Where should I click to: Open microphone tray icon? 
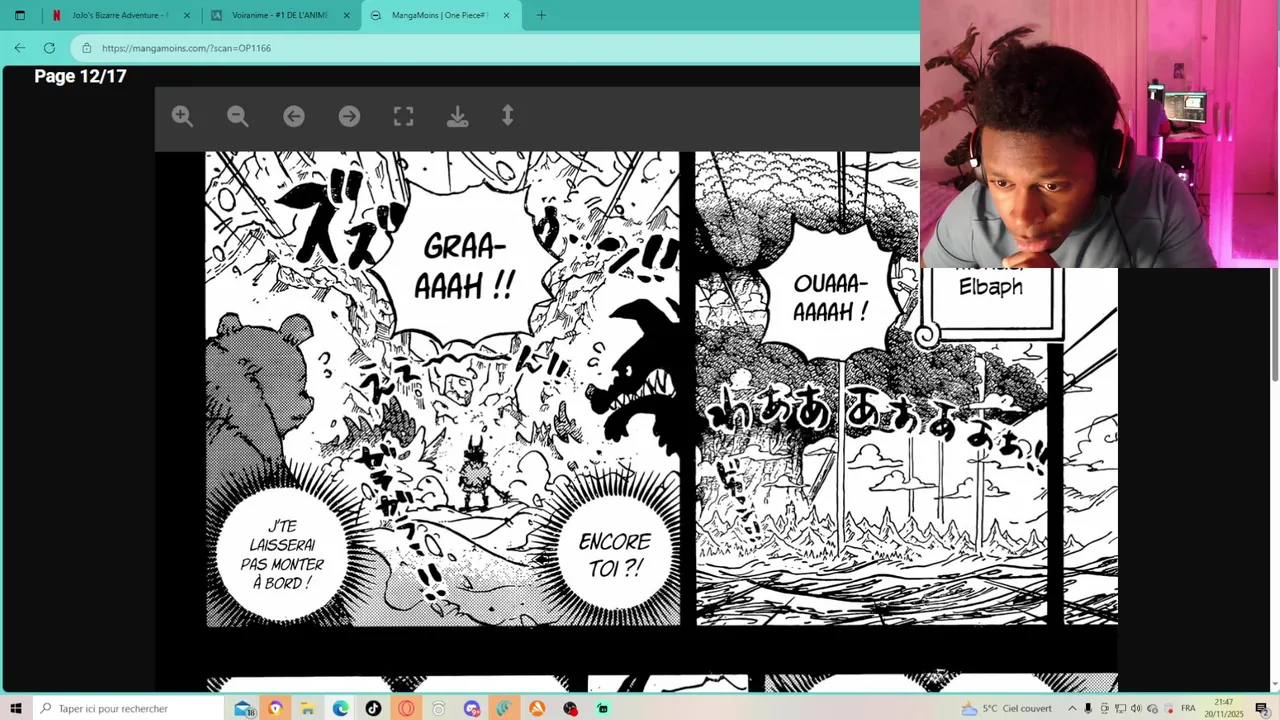click(1088, 708)
